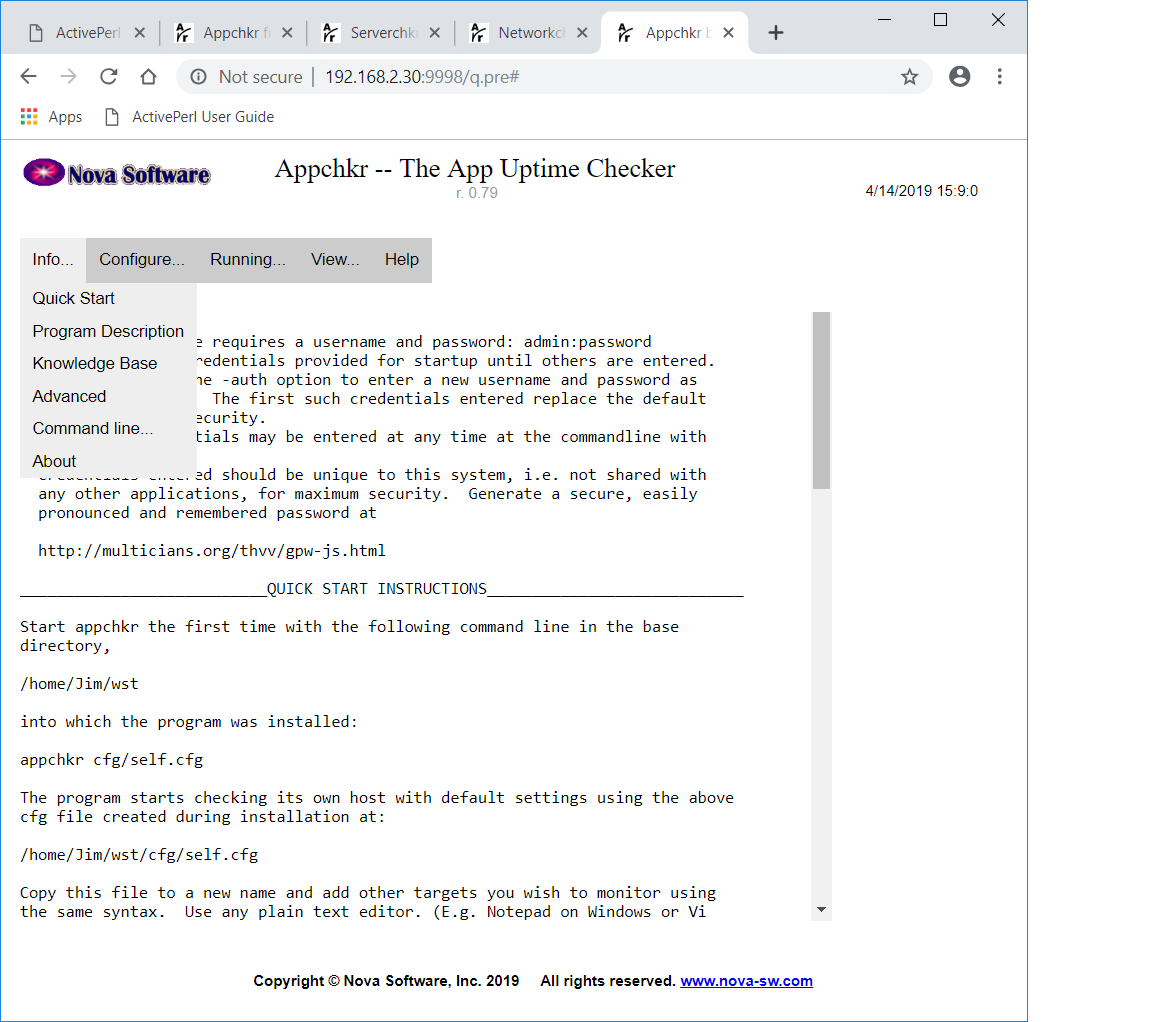Click the Appchkr Uptime Checker title
The image size is (1152, 1022).
[475, 169]
